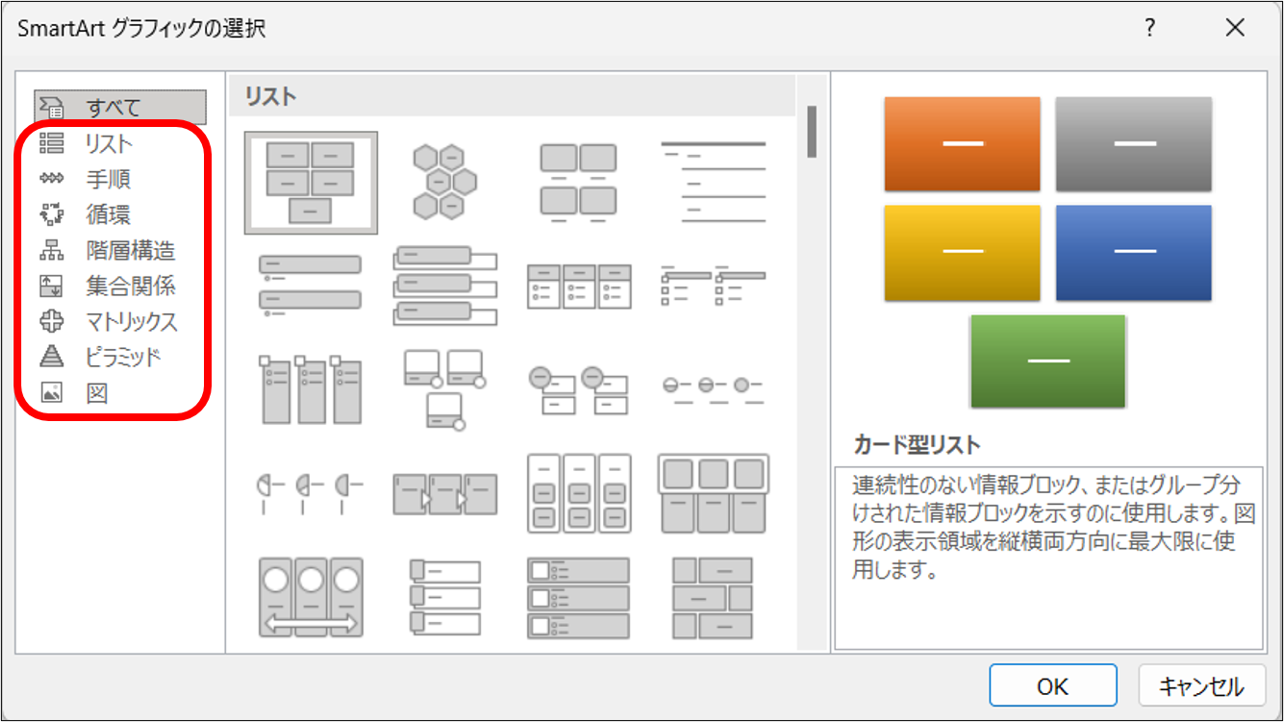Choose the two rounded bars bullet list layout
This screenshot has width=1284, height=722.
point(311,285)
